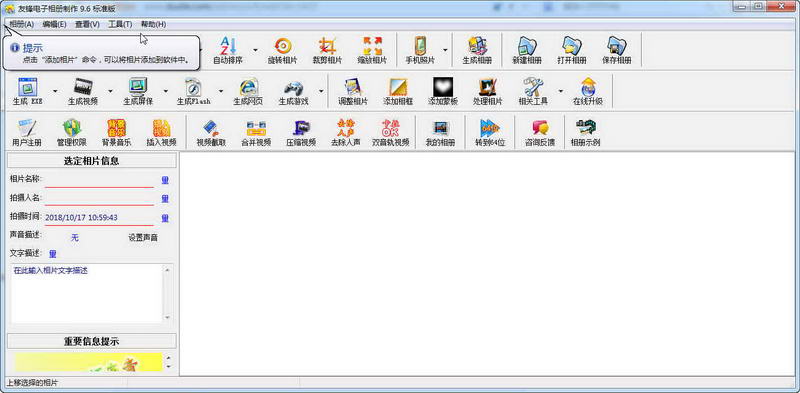The height and width of the screenshot is (393, 800).
Task: Click the 压缩视频 compress video icon
Action: [x=301, y=133]
